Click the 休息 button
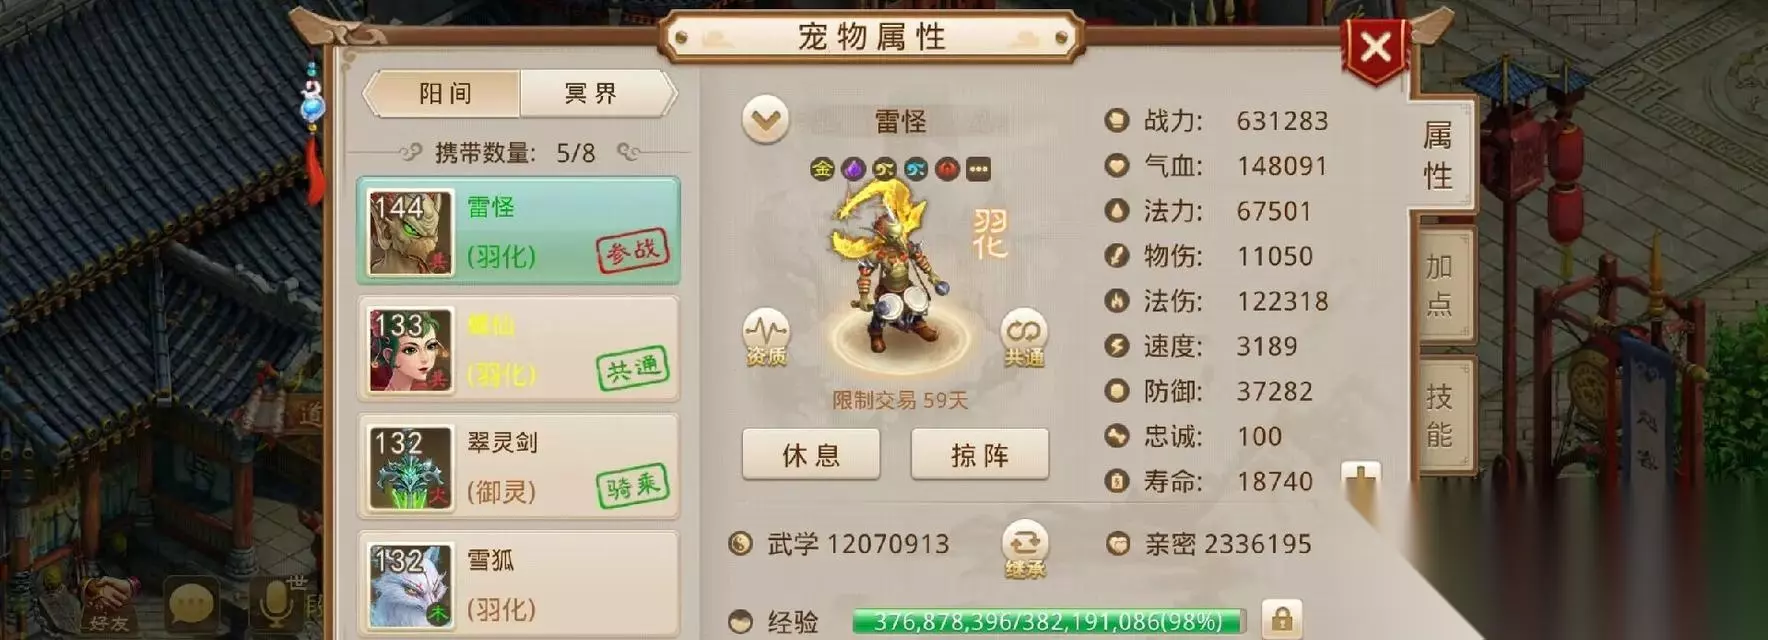Screen dimensions: 1768x640 click(811, 455)
